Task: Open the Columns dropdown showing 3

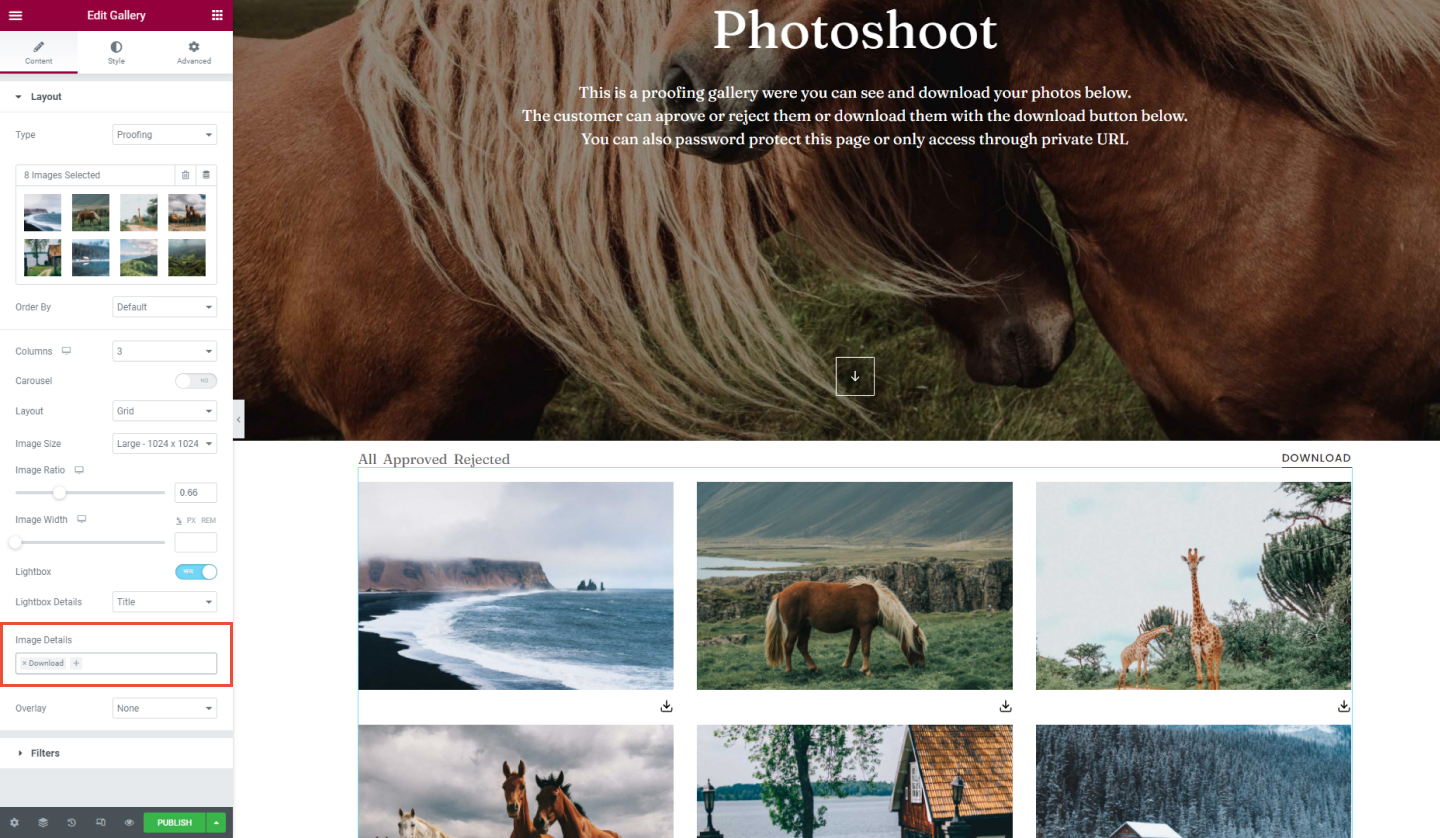Action: pyautogui.click(x=165, y=351)
